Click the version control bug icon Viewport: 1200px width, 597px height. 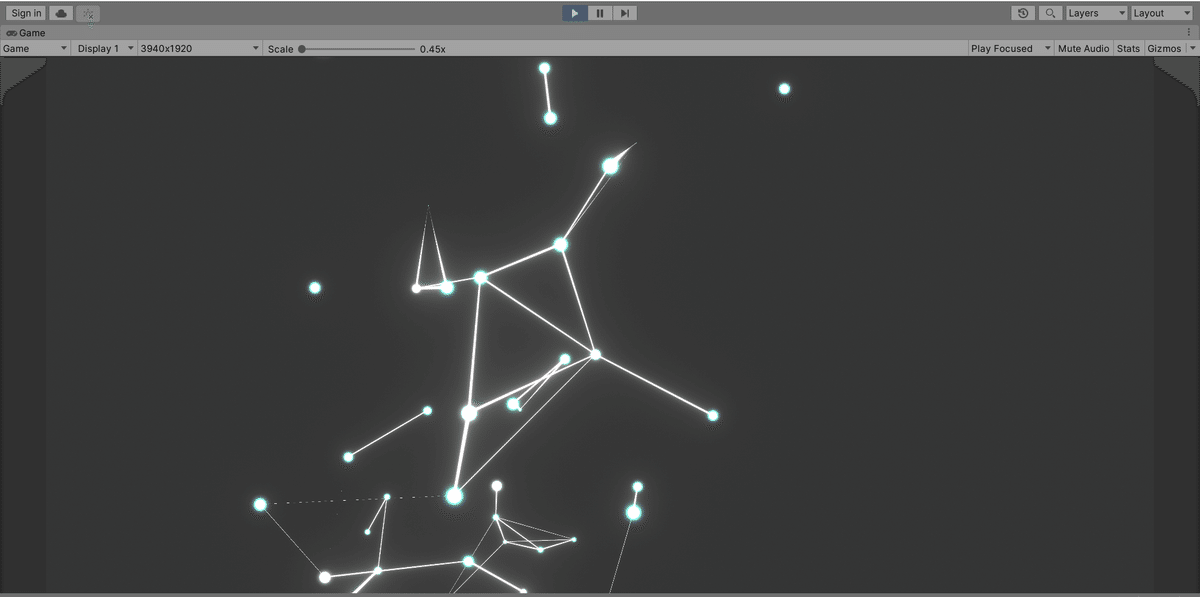tap(88, 13)
